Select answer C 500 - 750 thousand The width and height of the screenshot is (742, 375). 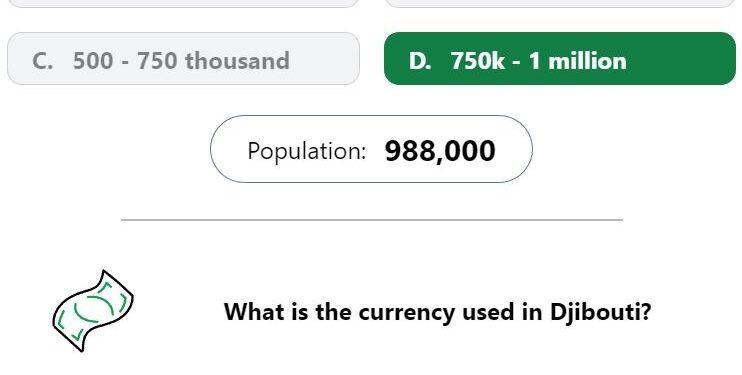184,59
